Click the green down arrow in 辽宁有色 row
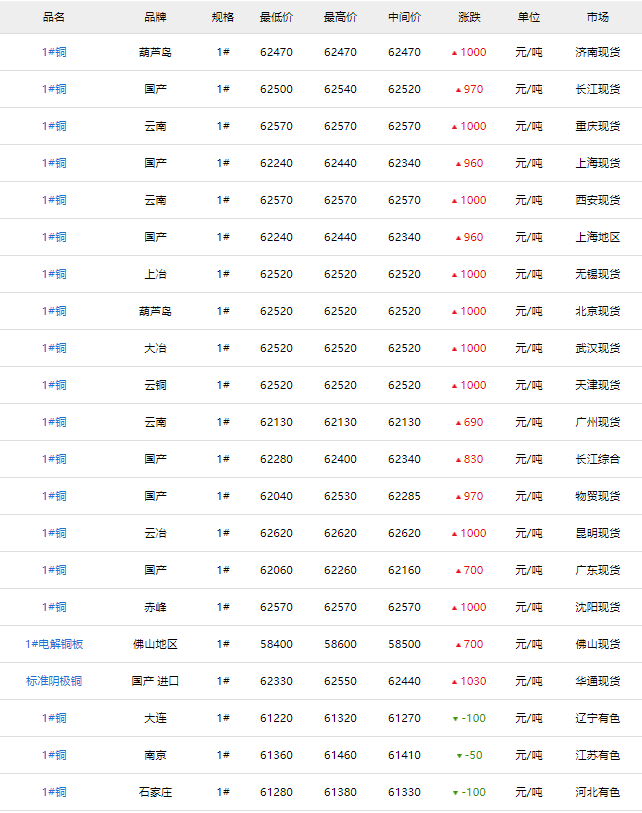 click(455, 719)
